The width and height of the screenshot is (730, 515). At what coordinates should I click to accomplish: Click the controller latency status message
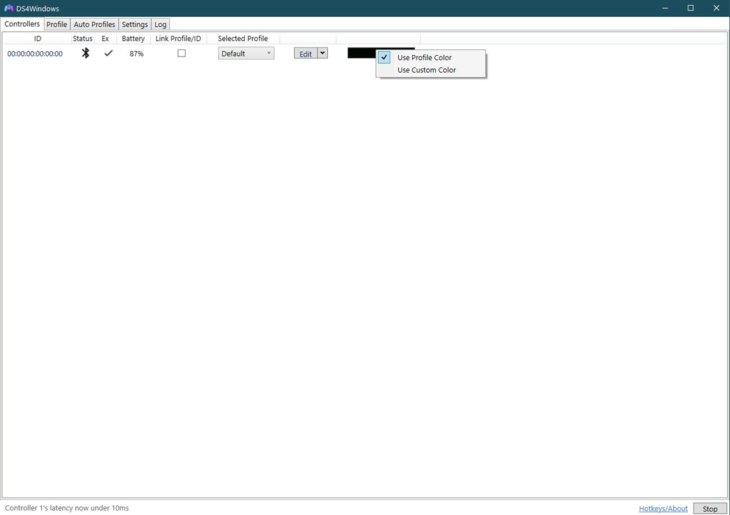(x=67, y=508)
